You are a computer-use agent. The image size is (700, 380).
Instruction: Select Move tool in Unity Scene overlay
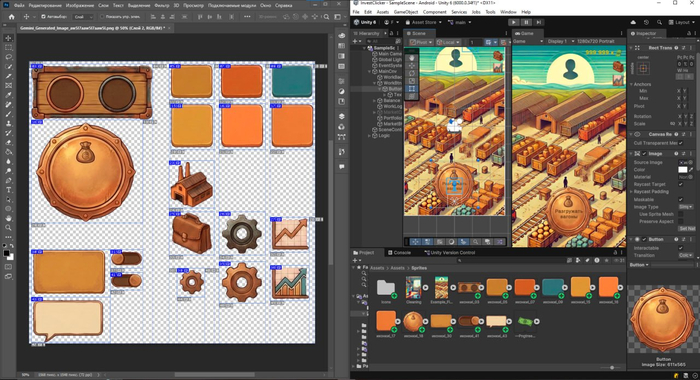(412, 66)
